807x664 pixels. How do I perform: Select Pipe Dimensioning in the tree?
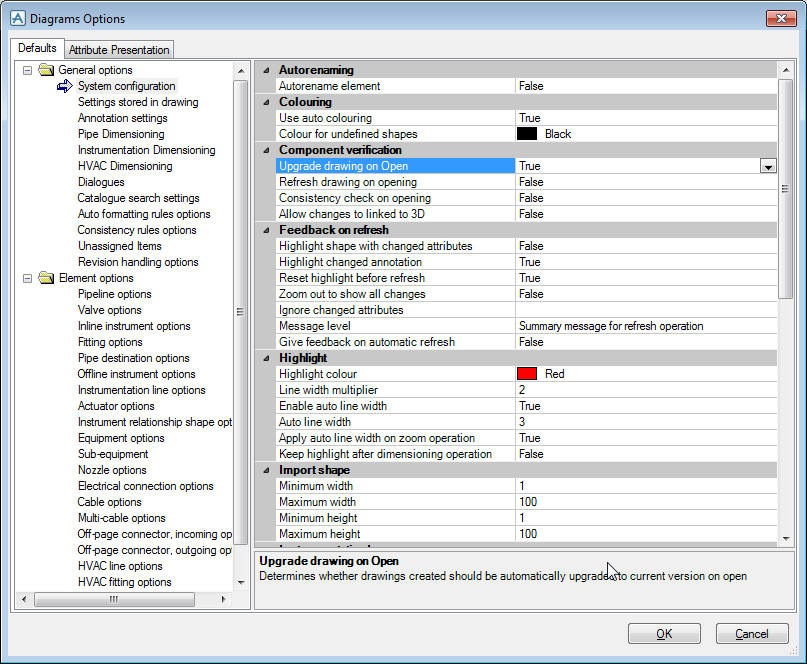pos(121,134)
